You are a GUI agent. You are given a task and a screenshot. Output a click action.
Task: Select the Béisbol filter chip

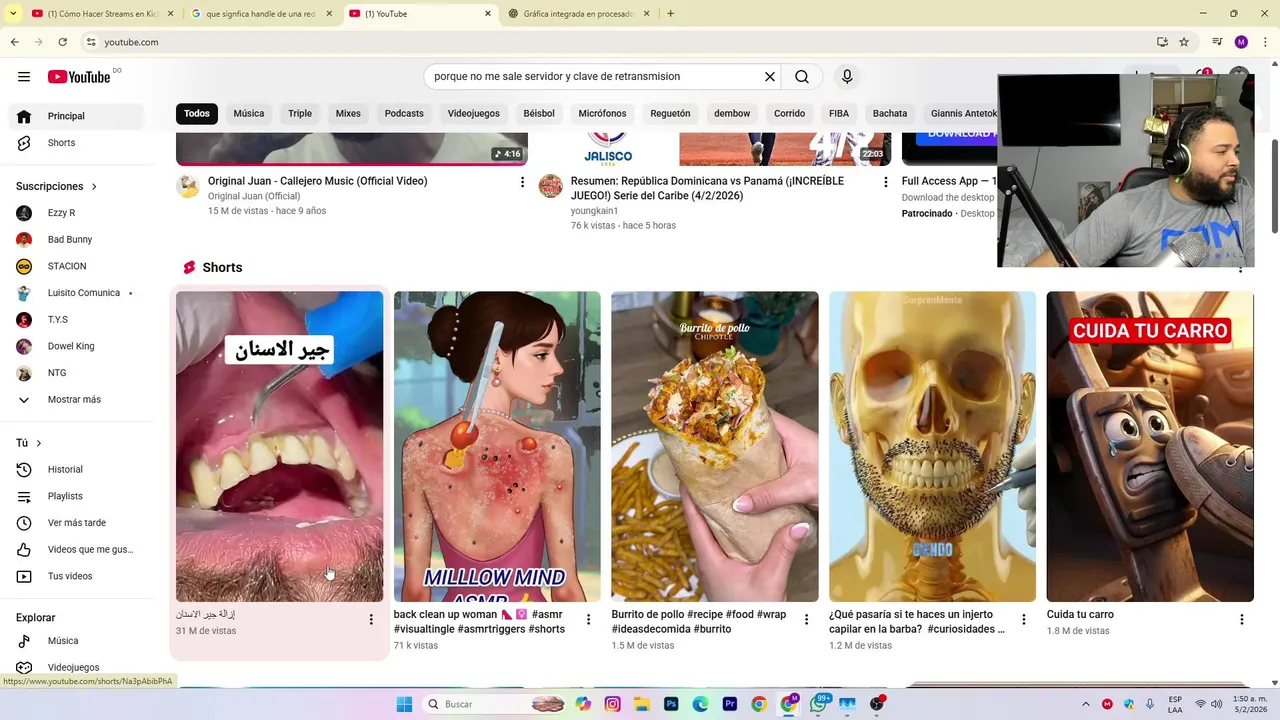(539, 114)
